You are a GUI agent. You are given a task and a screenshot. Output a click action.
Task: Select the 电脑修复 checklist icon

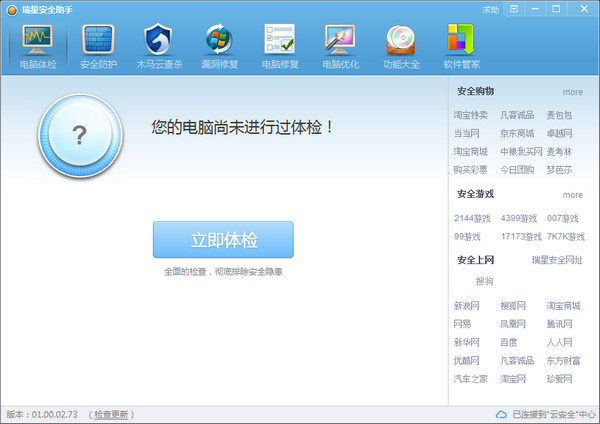(x=280, y=39)
